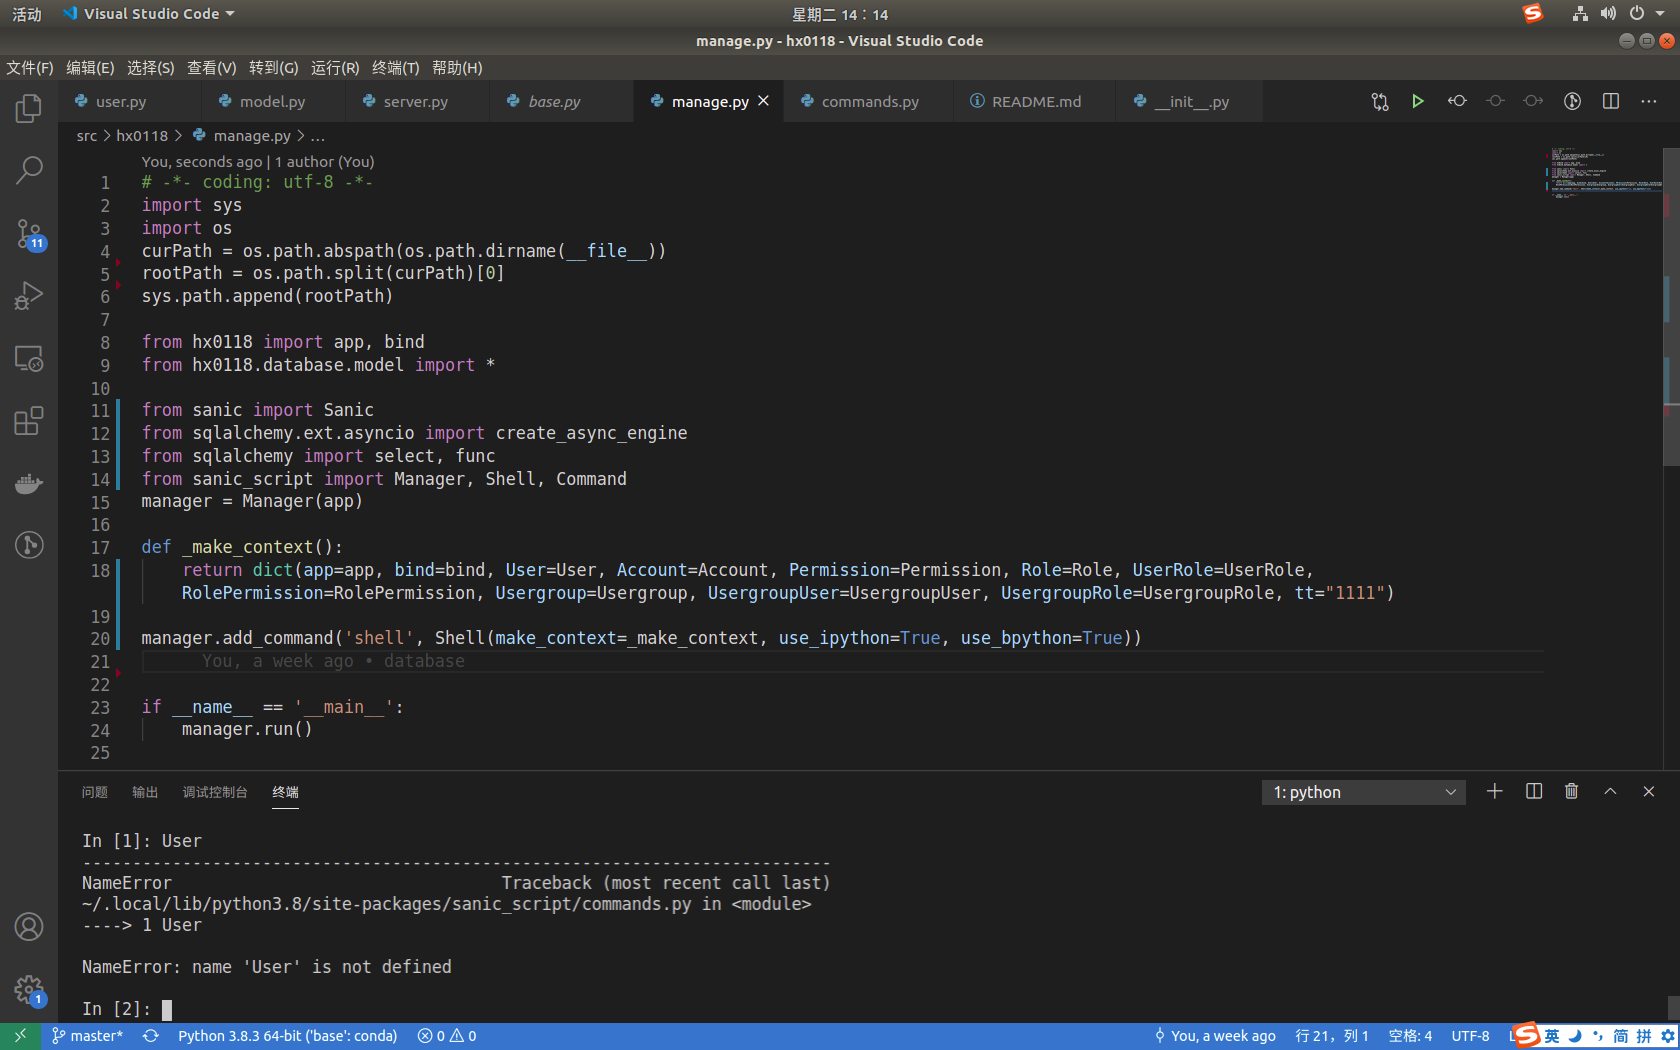Toggle the terminal panel maximize chevron

(1610, 791)
